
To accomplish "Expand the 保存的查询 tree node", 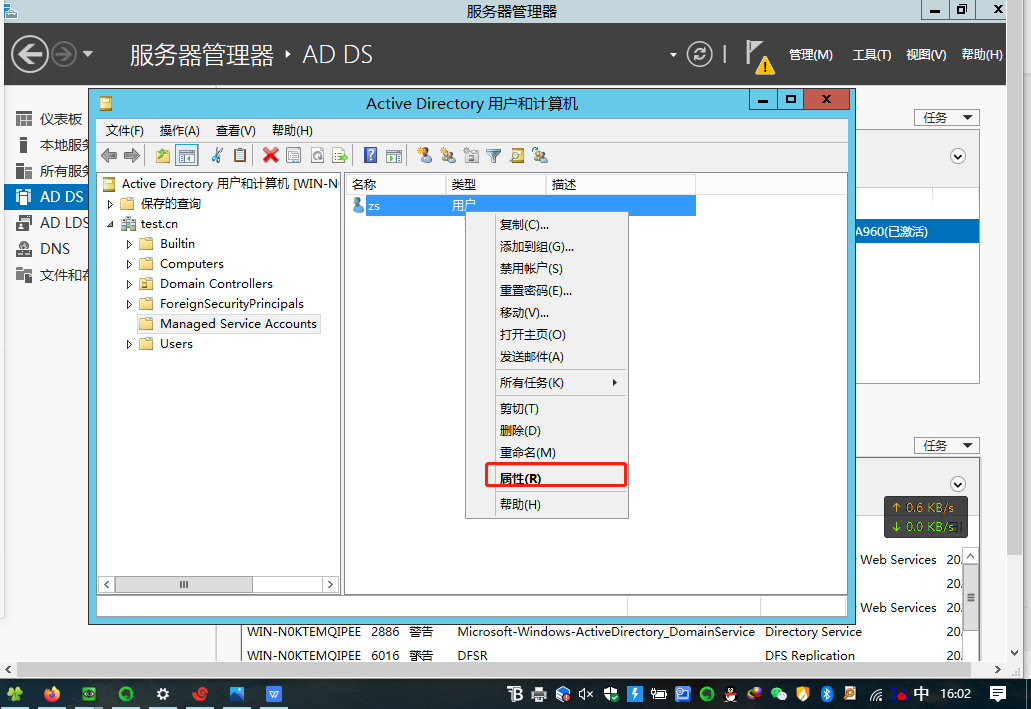I will tap(110, 205).
